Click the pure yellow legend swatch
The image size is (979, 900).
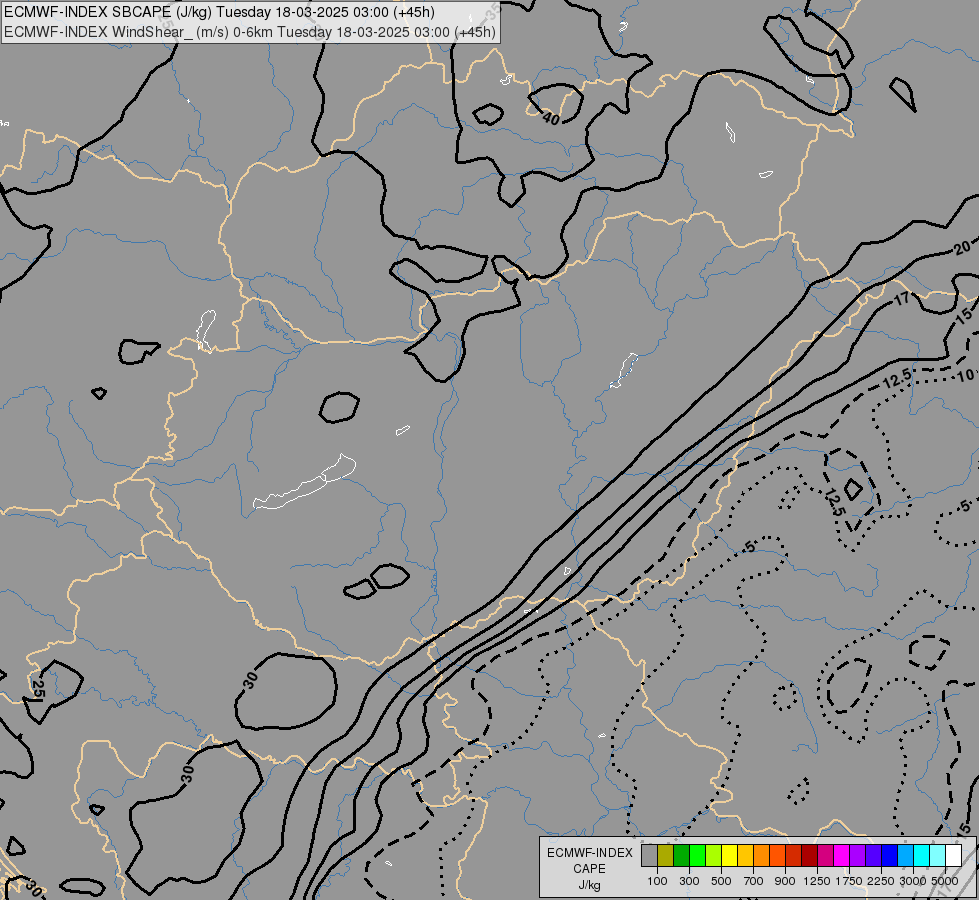729,855
